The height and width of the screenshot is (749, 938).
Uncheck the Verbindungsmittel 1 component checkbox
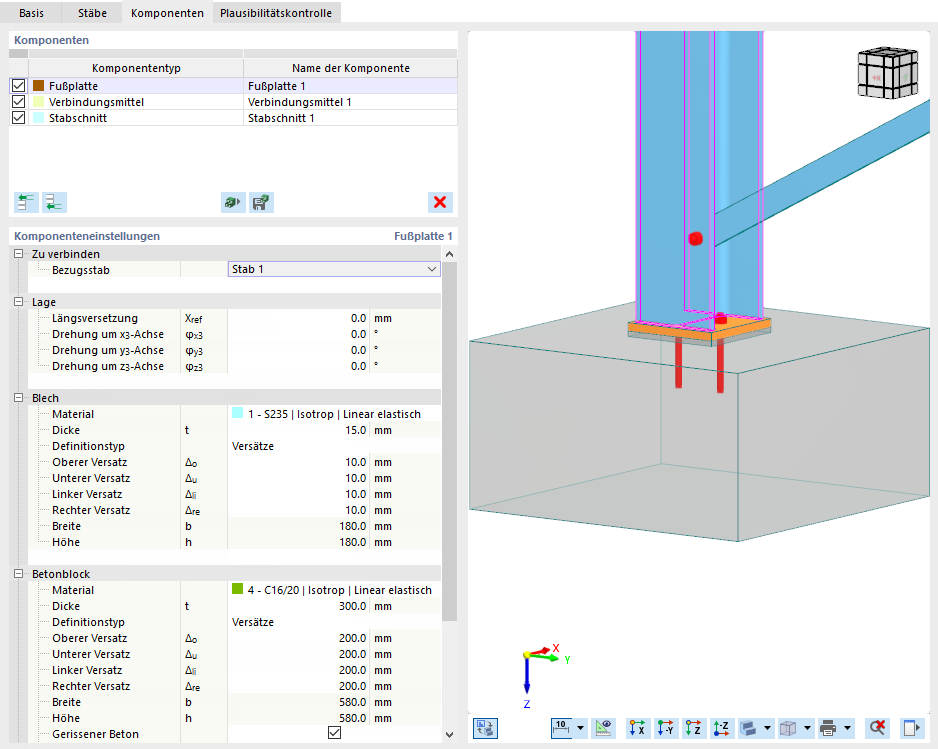[x=17, y=101]
